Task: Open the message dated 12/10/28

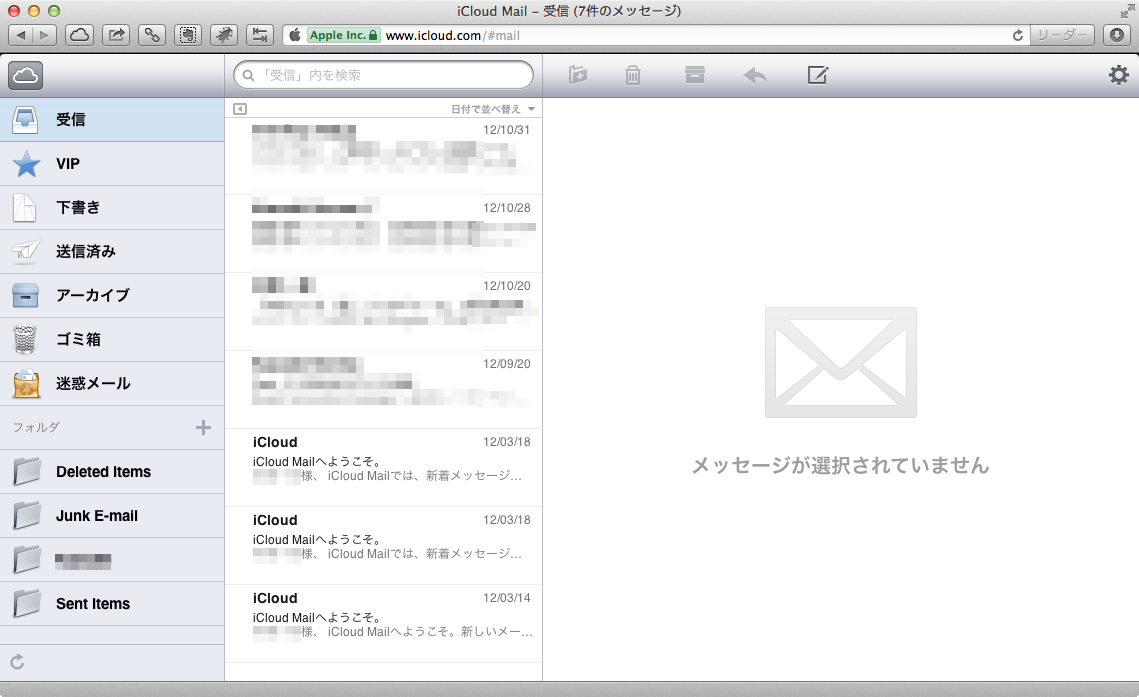Action: click(384, 234)
